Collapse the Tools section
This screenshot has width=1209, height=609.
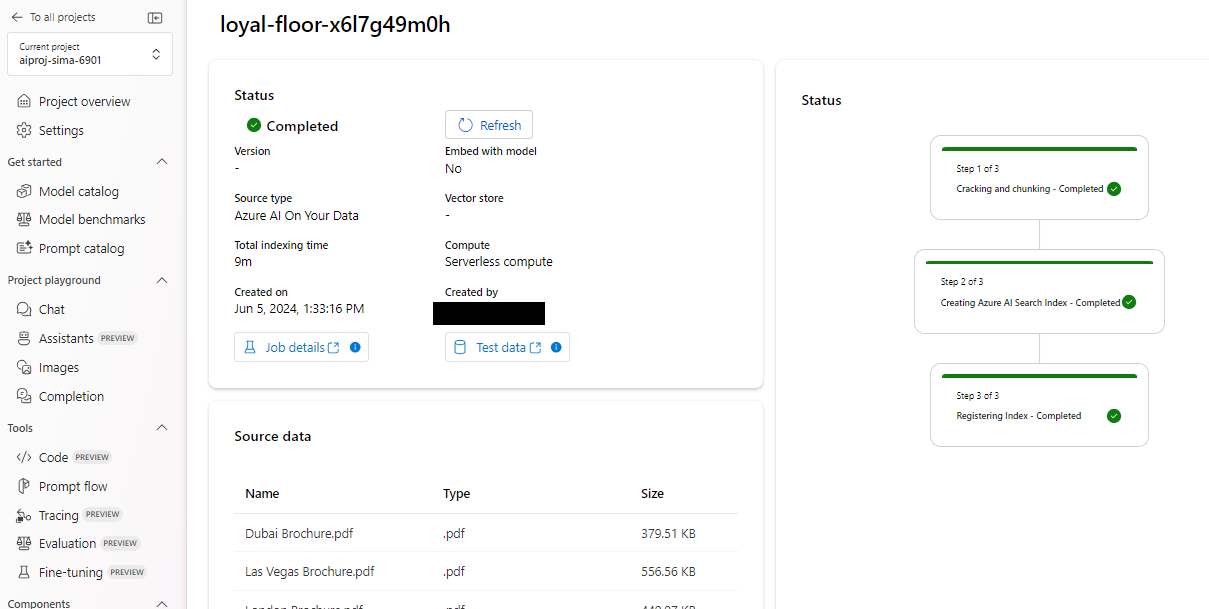pyautogui.click(x=162, y=427)
